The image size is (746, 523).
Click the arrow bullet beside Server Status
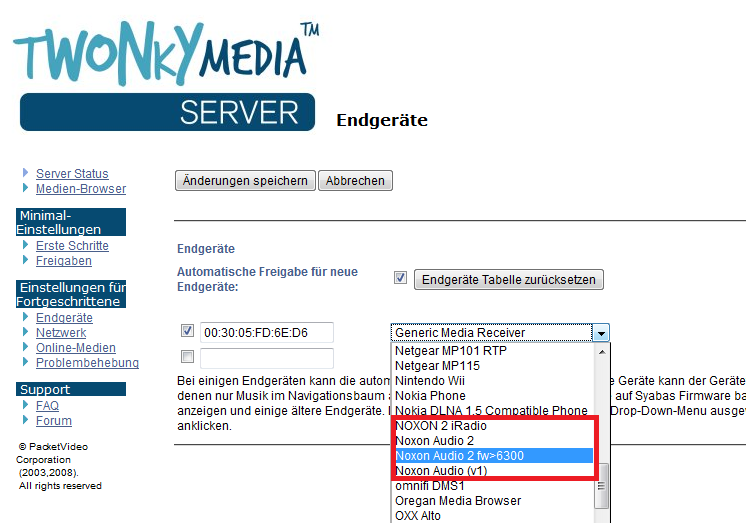coord(26,173)
